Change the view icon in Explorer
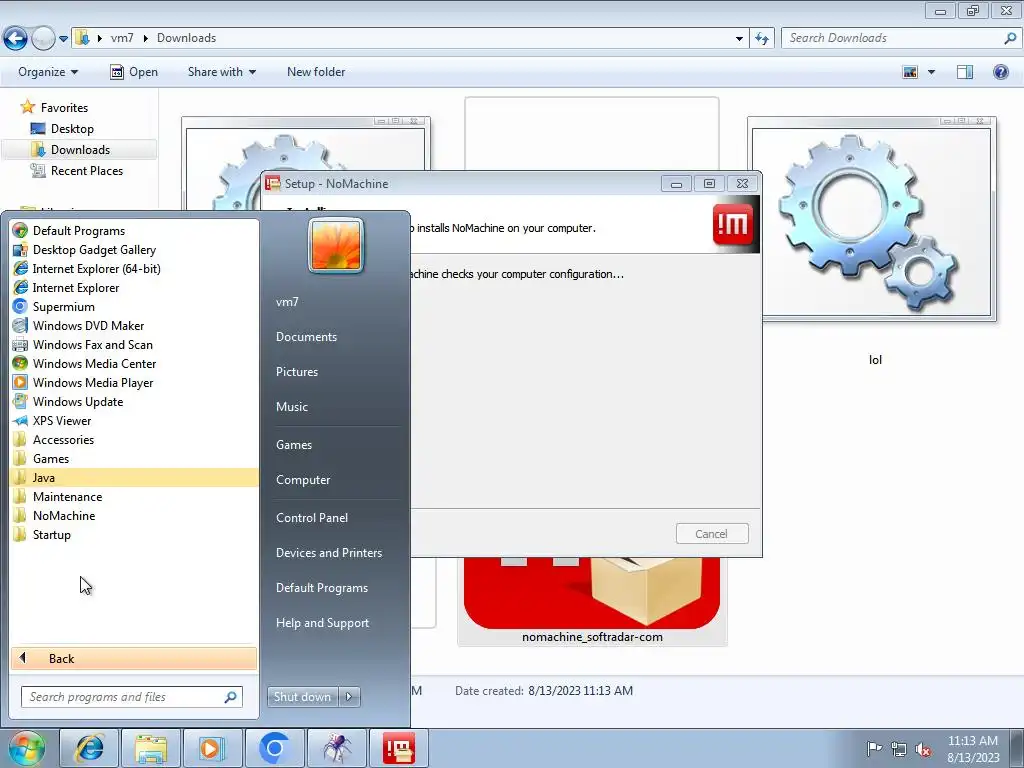This screenshot has width=1024, height=768. (x=910, y=72)
